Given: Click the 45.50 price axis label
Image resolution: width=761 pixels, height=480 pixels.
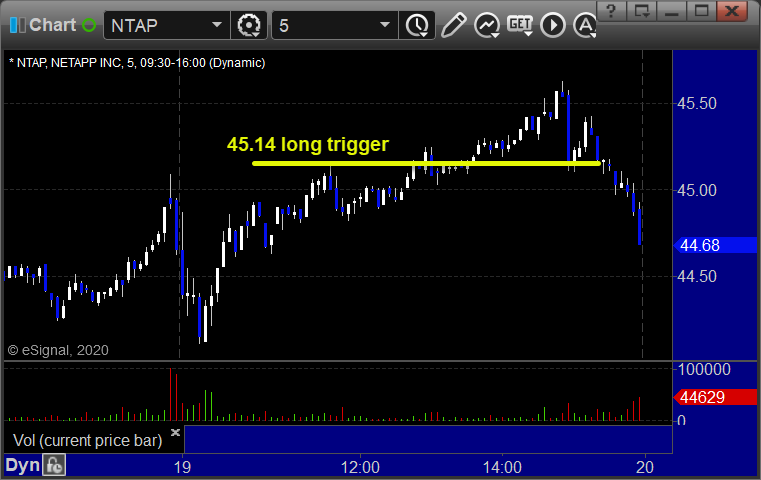Looking at the screenshot, I should tap(697, 103).
